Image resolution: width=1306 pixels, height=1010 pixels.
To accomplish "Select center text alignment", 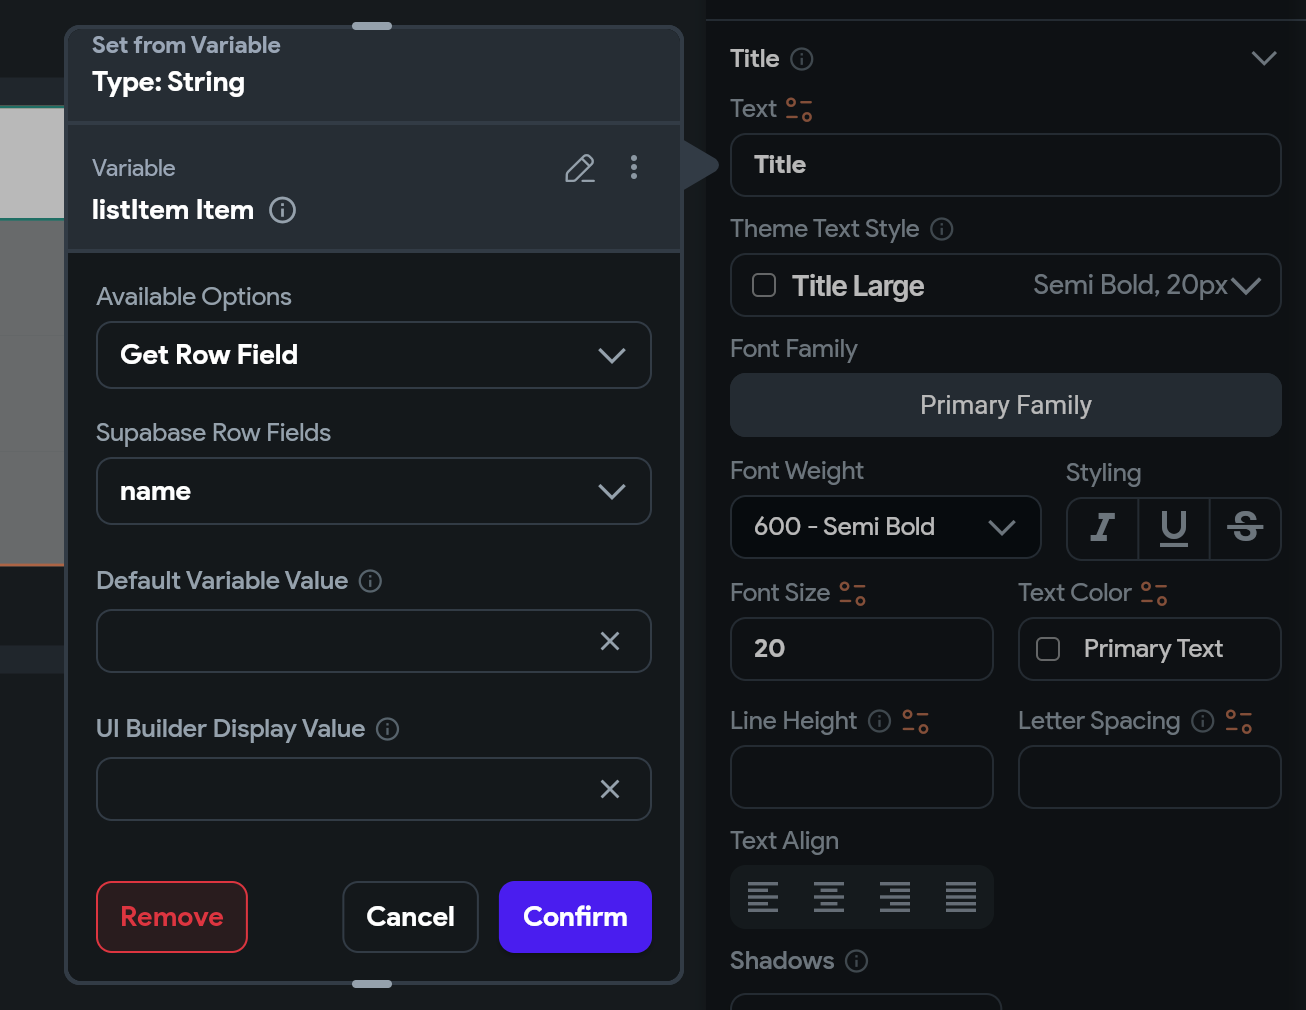I will (x=829, y=897).
